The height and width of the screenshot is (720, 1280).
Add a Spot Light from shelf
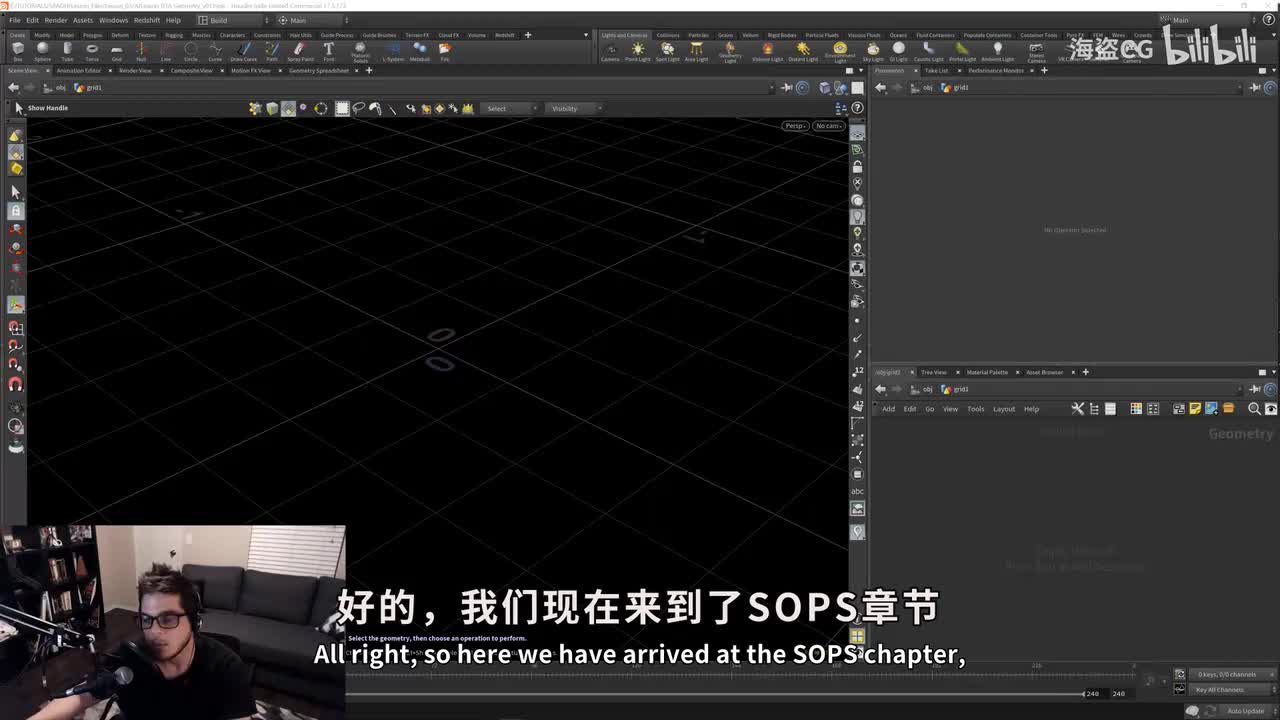click(x=667, y=51)
